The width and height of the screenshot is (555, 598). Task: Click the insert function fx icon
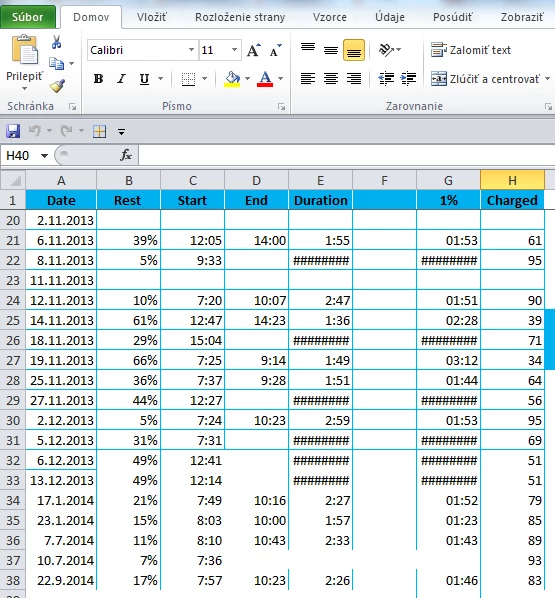coord(126,155)
